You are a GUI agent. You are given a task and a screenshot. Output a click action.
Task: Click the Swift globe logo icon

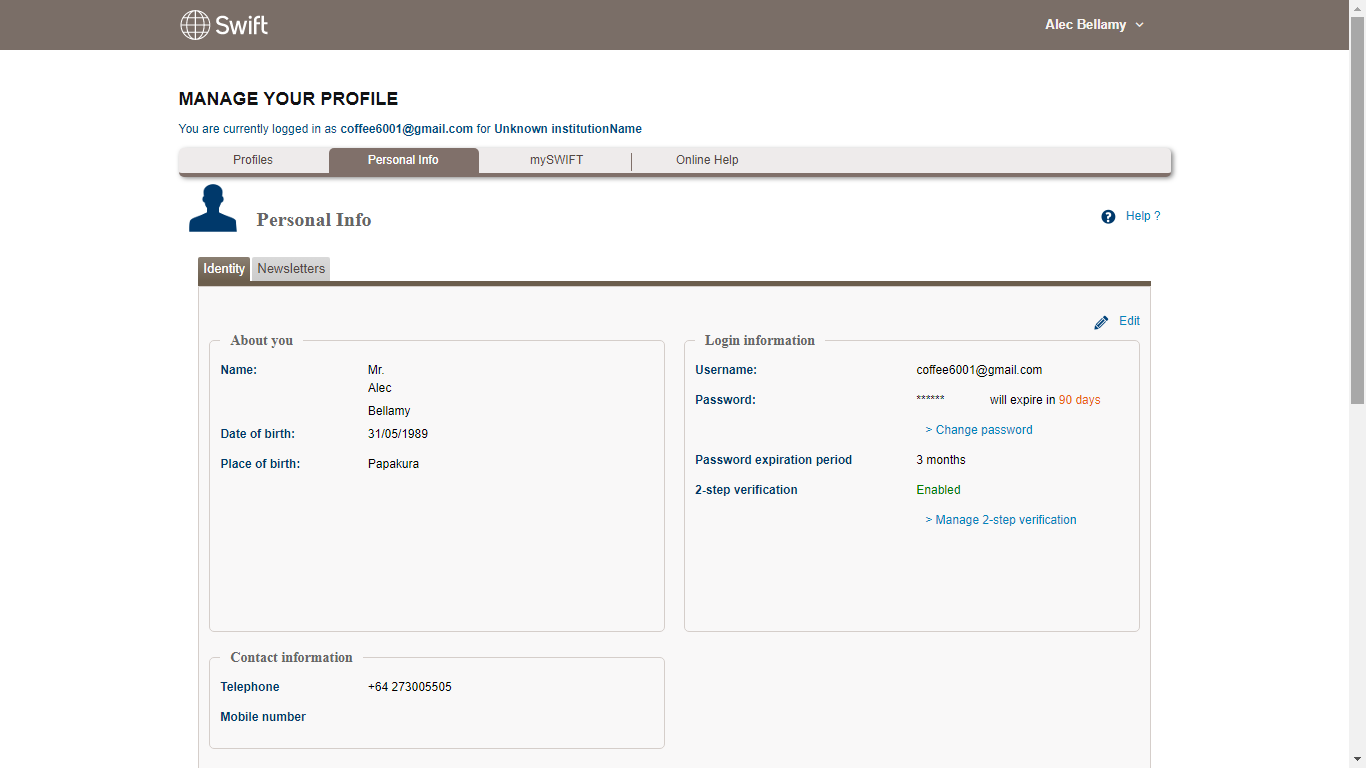[195, 25]
